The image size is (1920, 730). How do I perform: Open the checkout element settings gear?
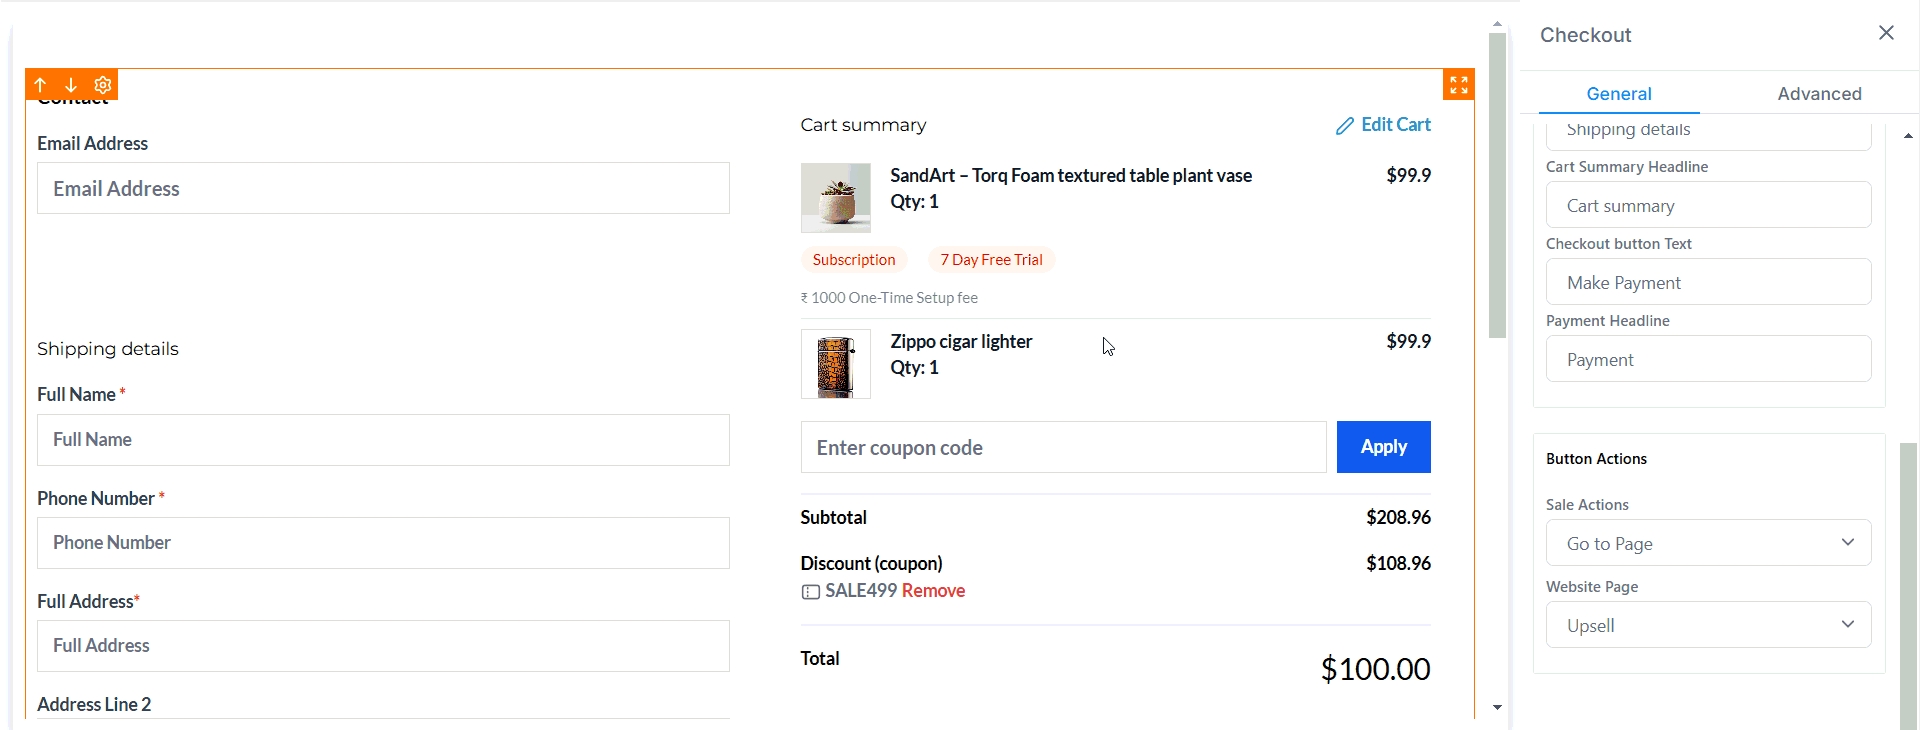pos(102,85)
